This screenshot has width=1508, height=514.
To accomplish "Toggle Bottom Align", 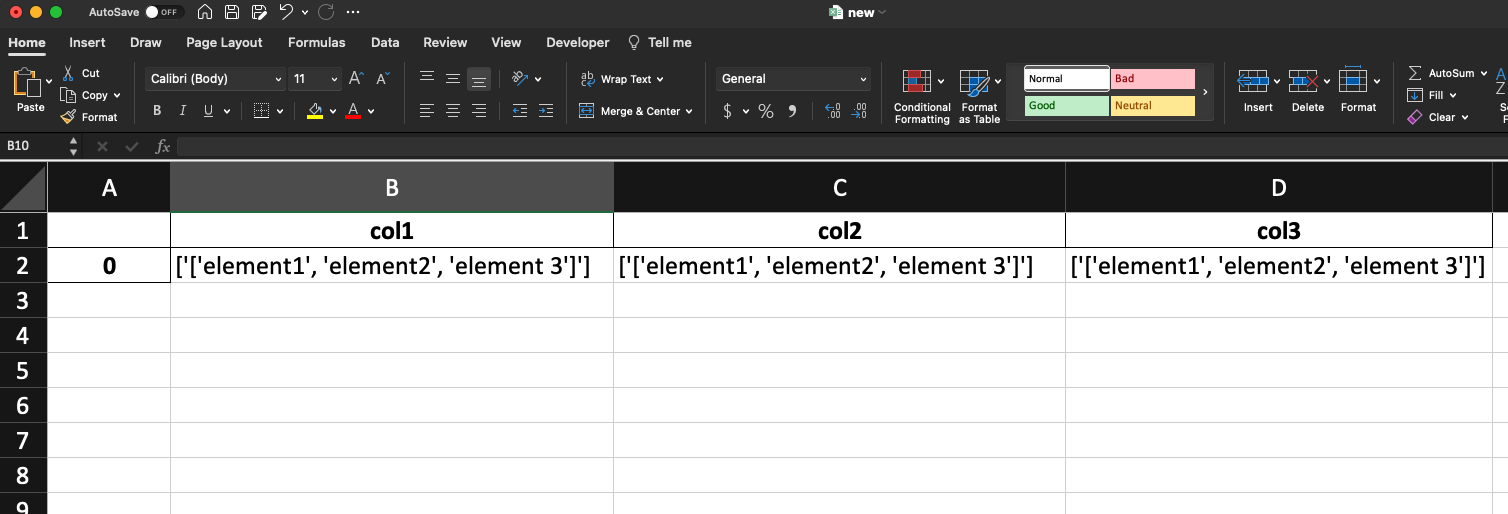I will [x=479, y=78].
